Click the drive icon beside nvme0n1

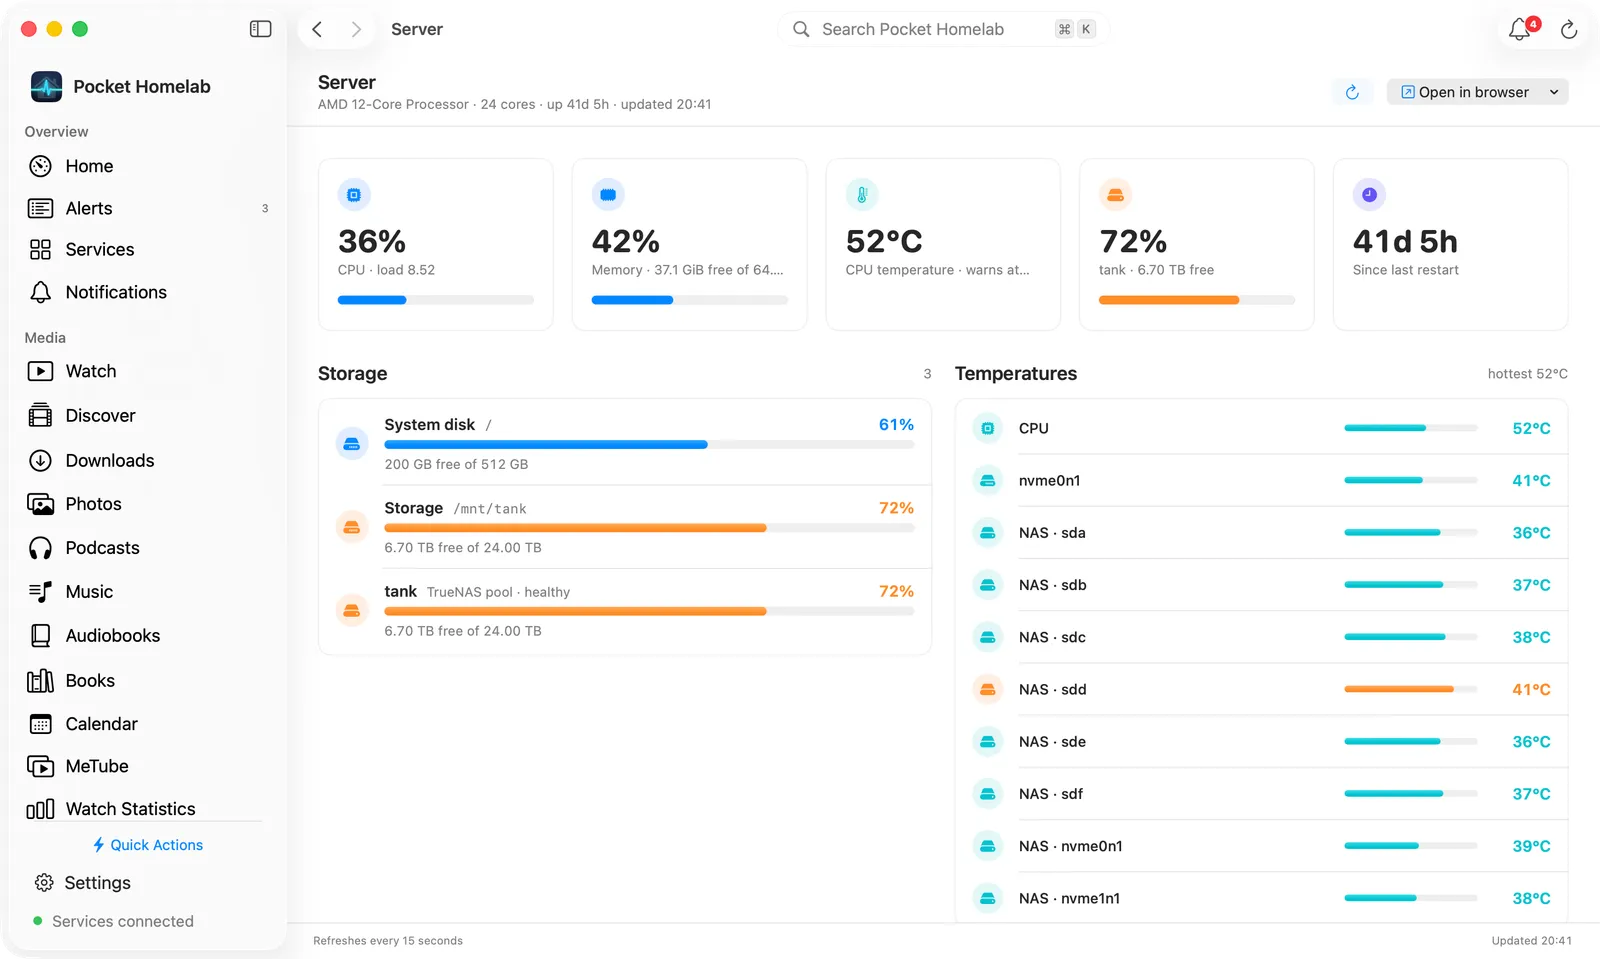pyautogui.click(x=988, y=480)
